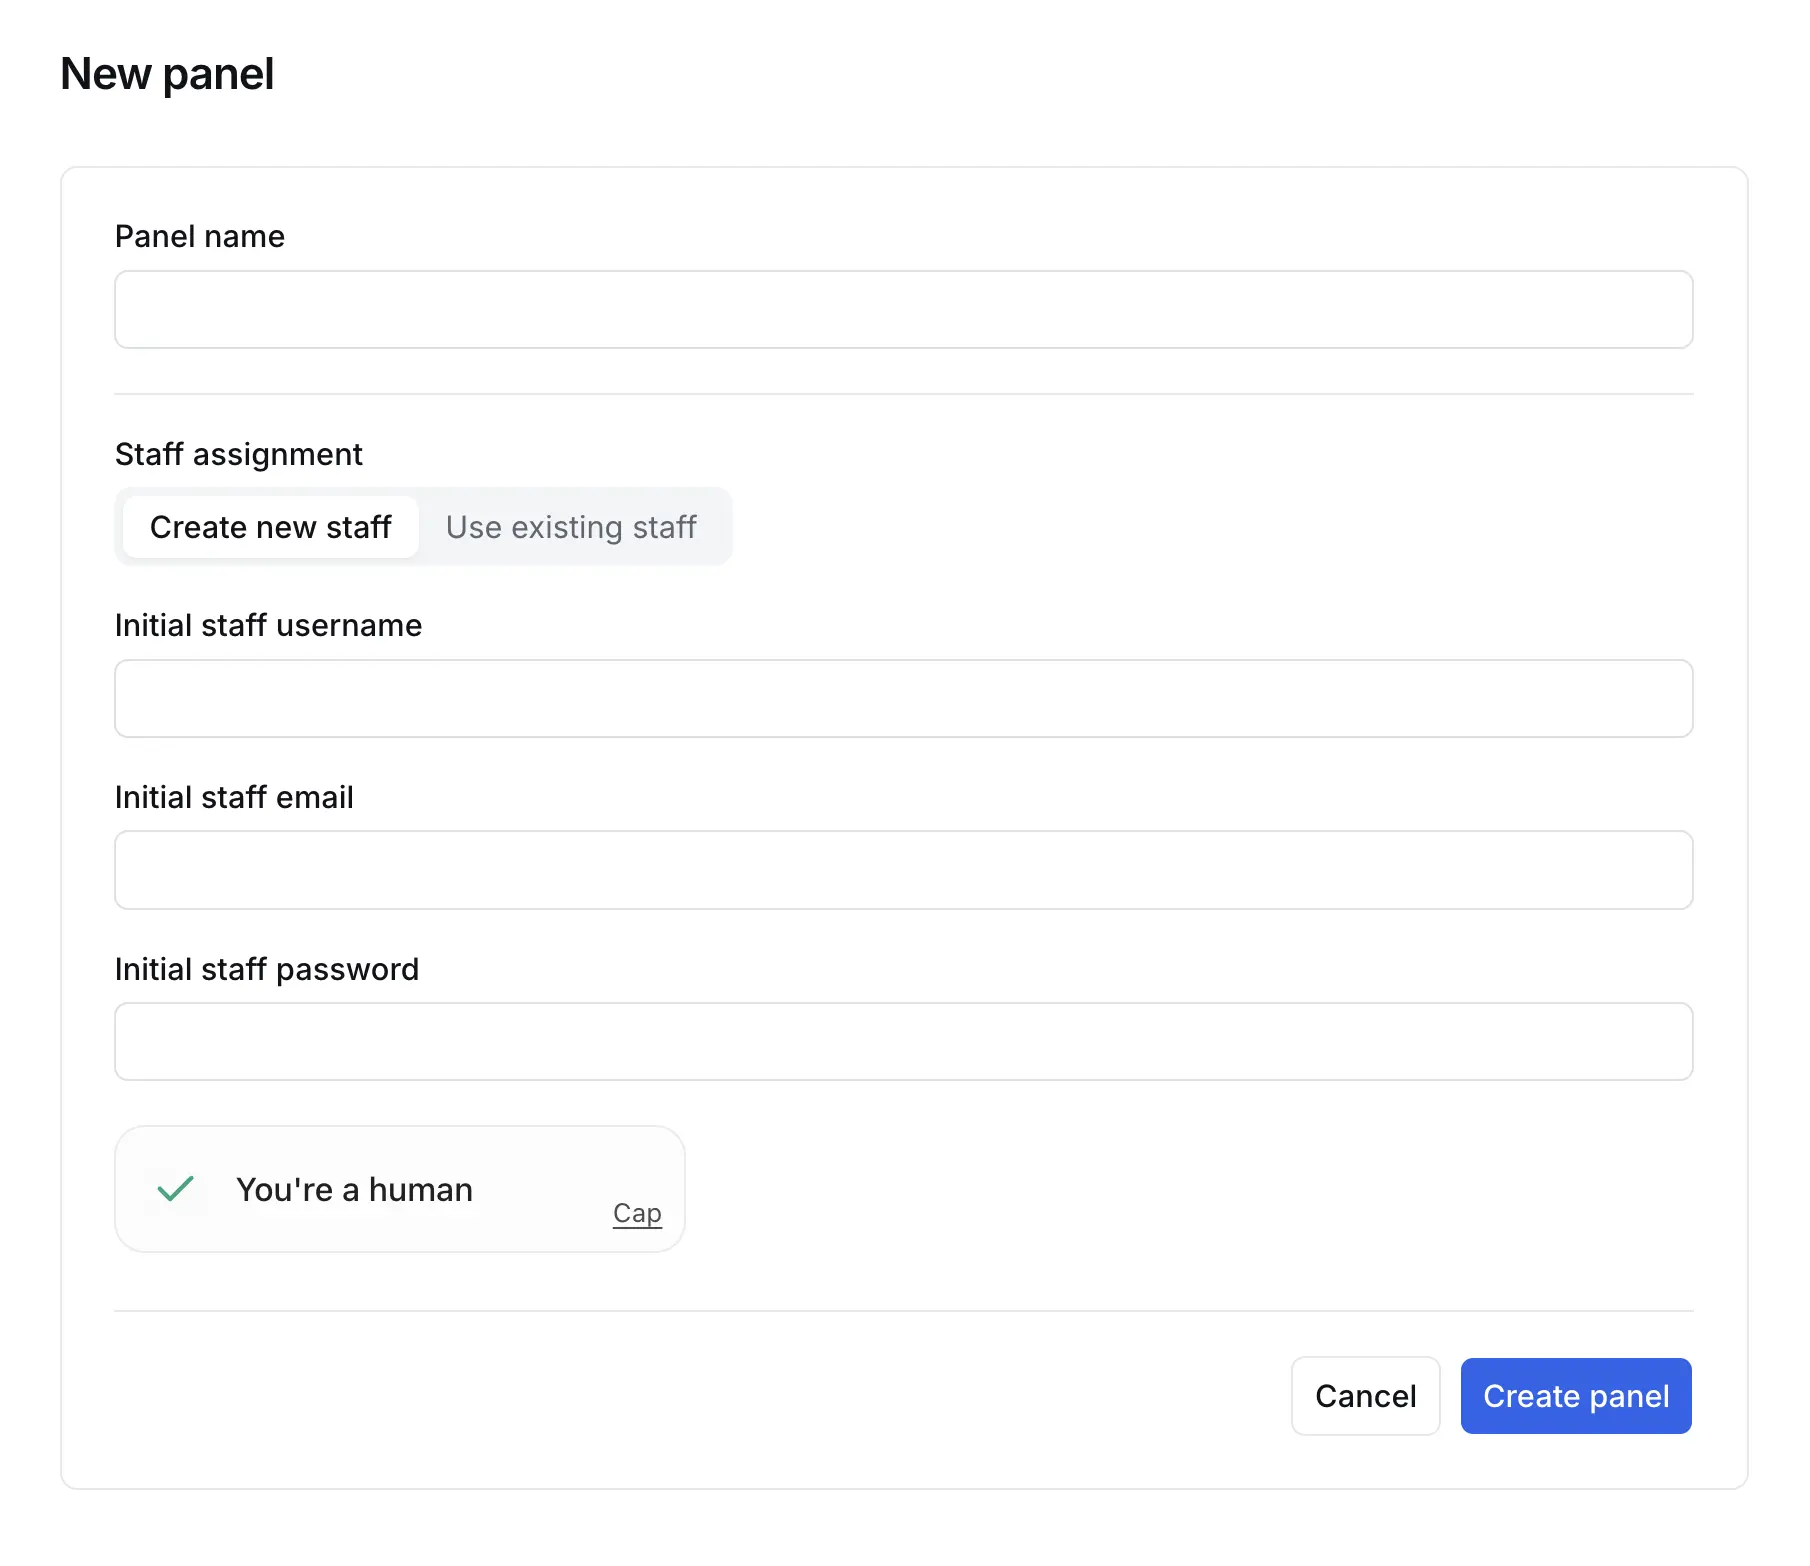
Task: Open the Cap captcha link
Action: click(x=637, y=1213)
